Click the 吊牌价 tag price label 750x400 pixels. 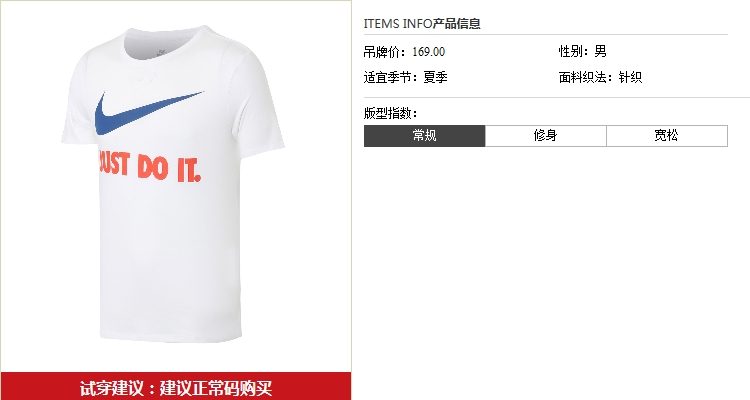384,52
